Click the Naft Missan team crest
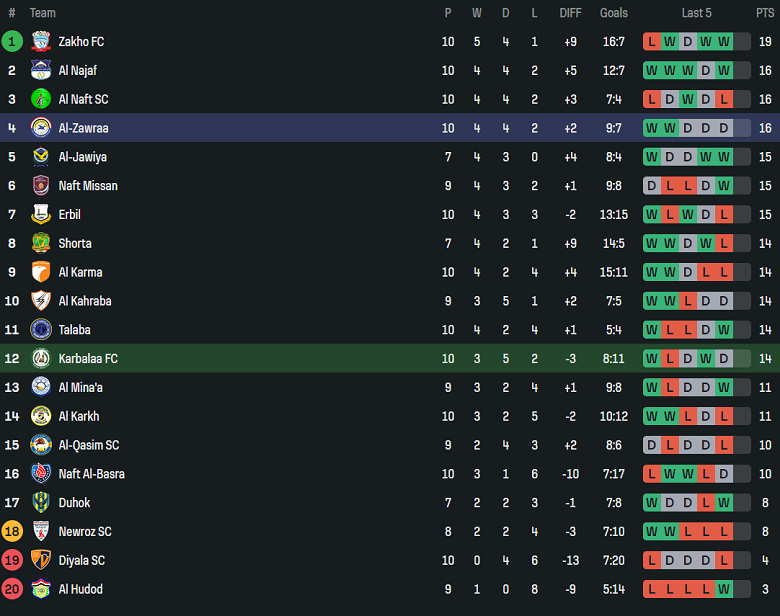Viewport: 780px width, 616px height. (41, 186)
